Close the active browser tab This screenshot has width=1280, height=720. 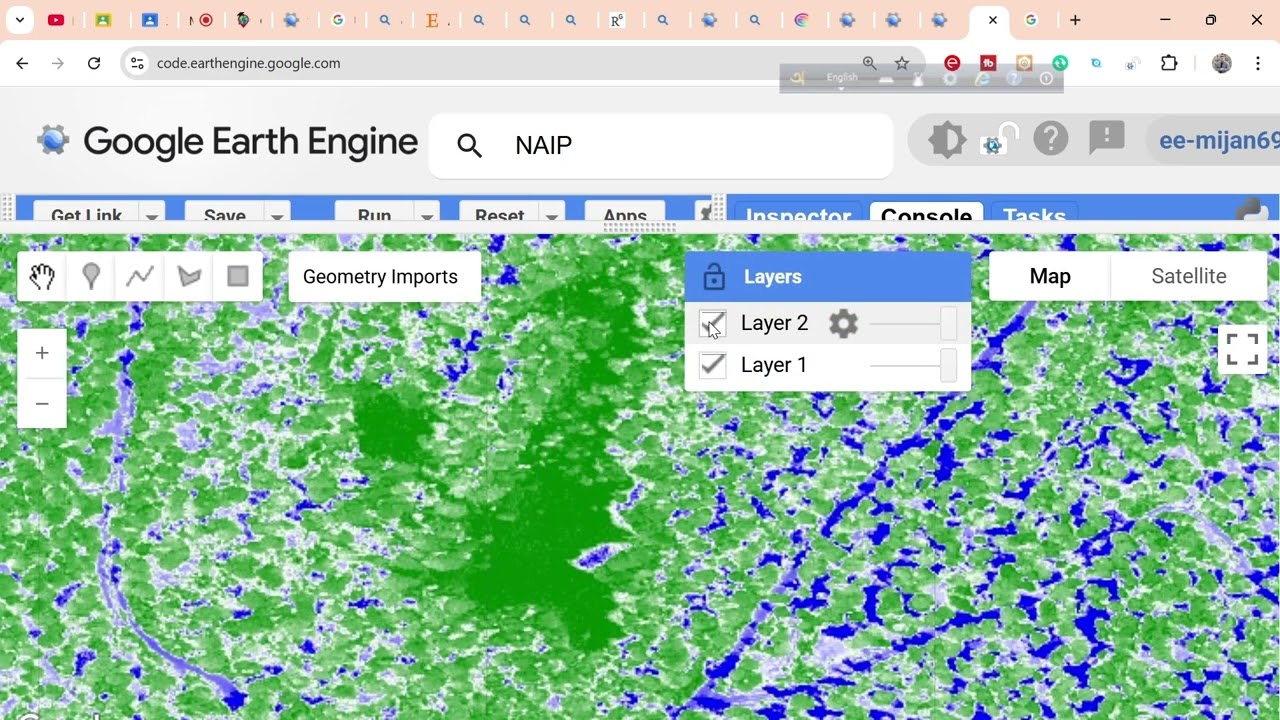992,20
